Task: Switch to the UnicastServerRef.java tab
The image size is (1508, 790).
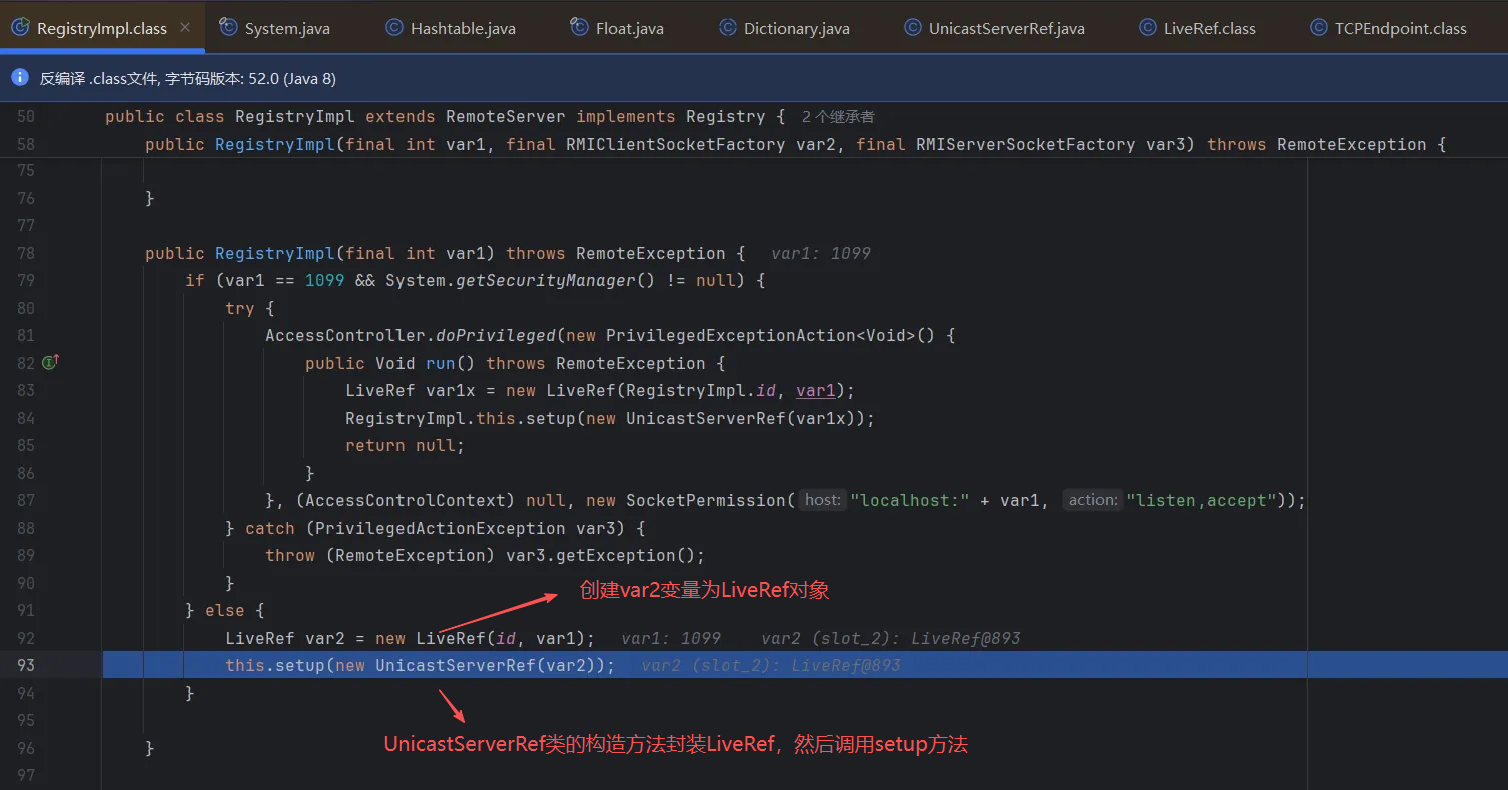Action: click(1005, 28)
